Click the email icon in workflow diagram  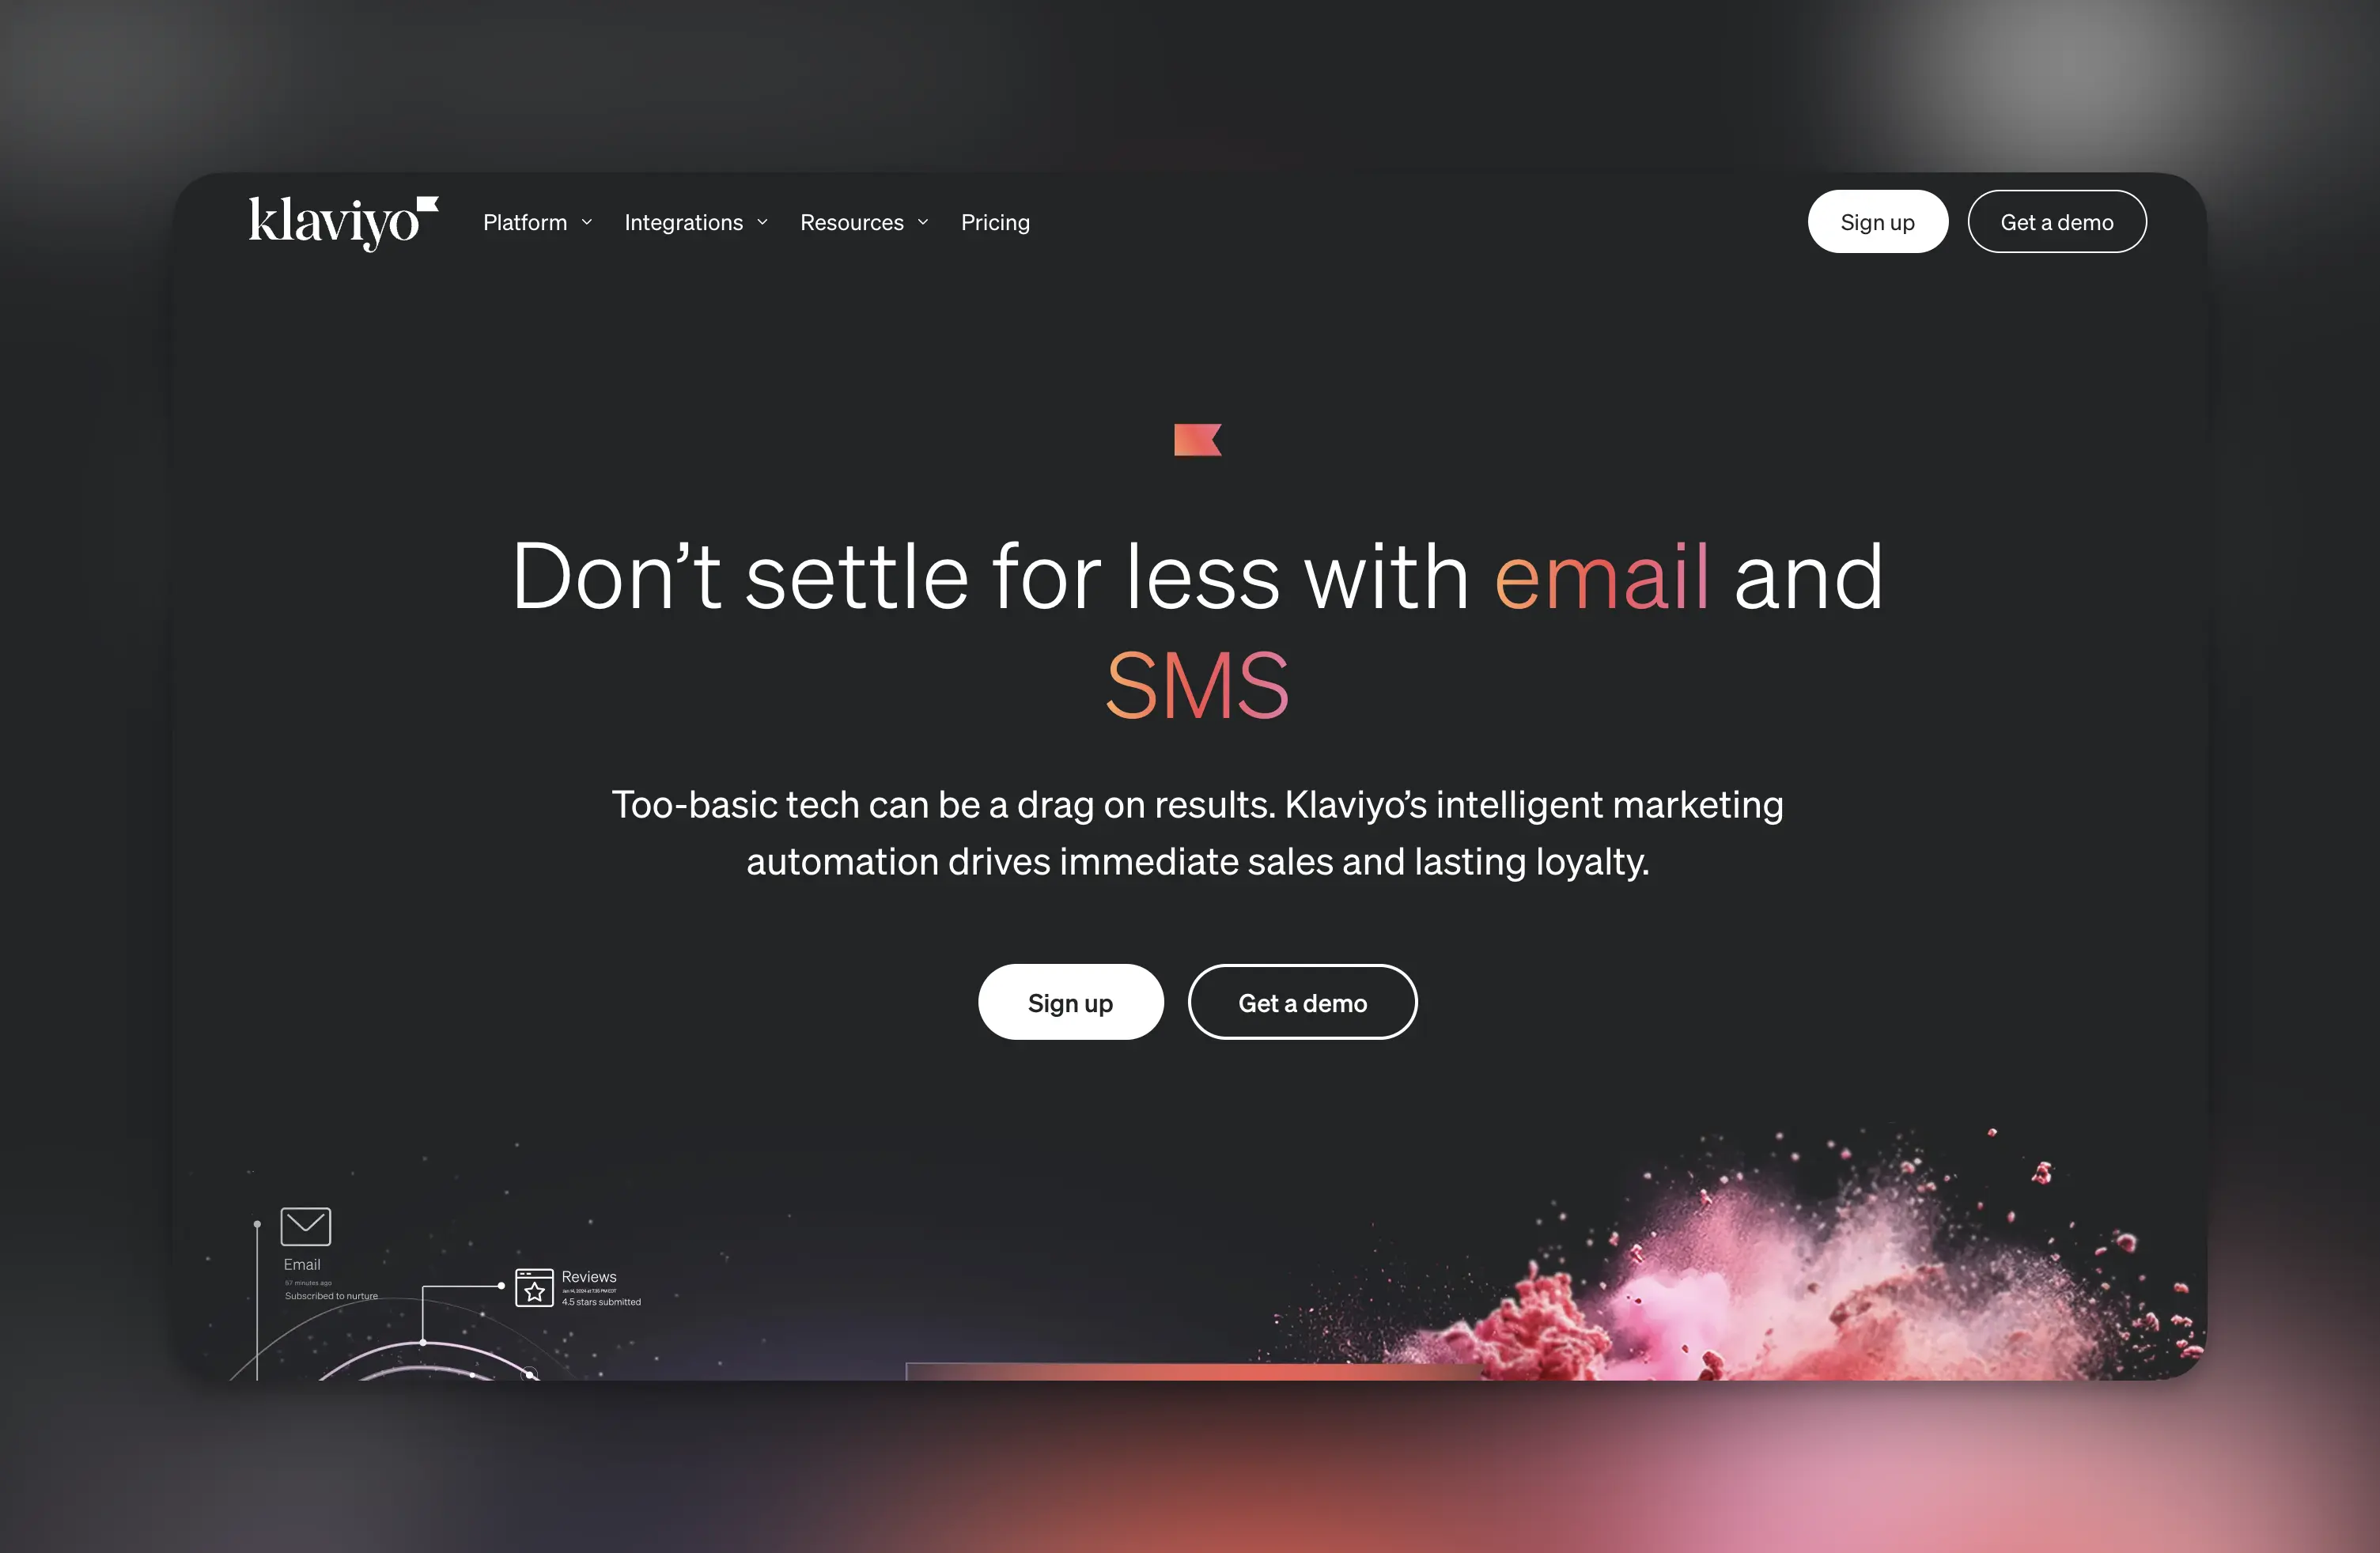[305, 1226]
